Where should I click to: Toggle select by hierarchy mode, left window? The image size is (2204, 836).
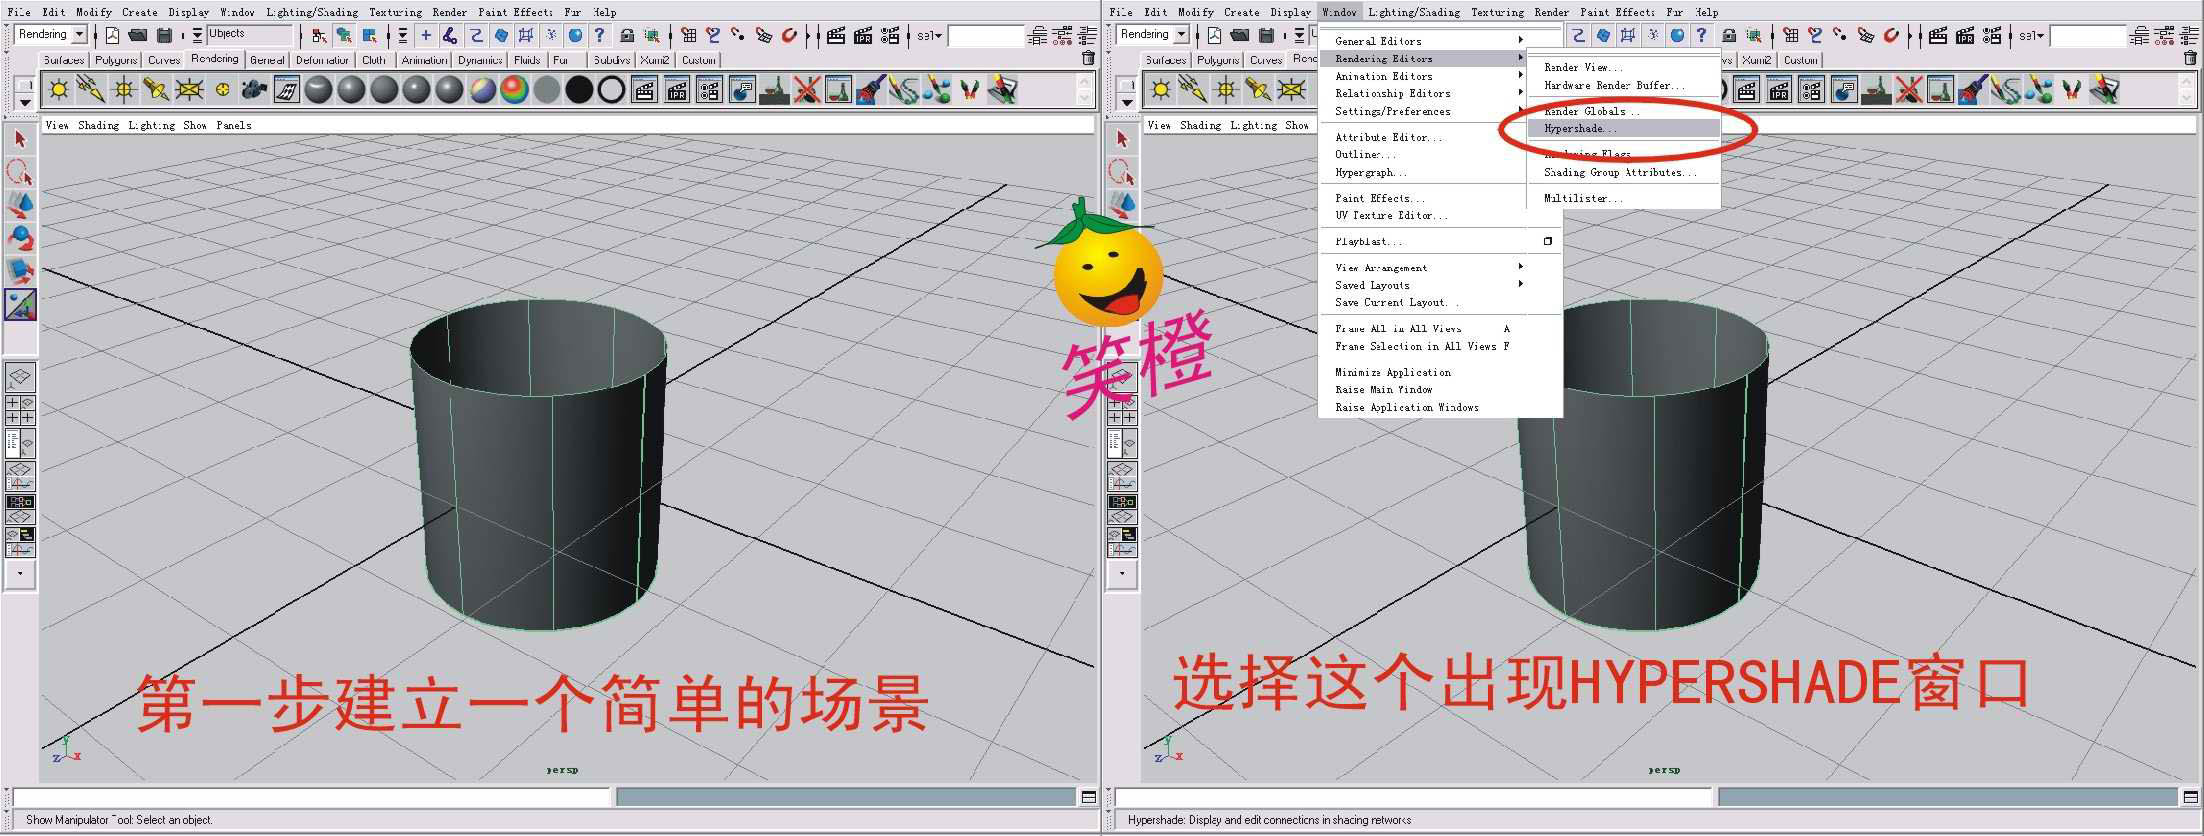(x=319, y=36)
